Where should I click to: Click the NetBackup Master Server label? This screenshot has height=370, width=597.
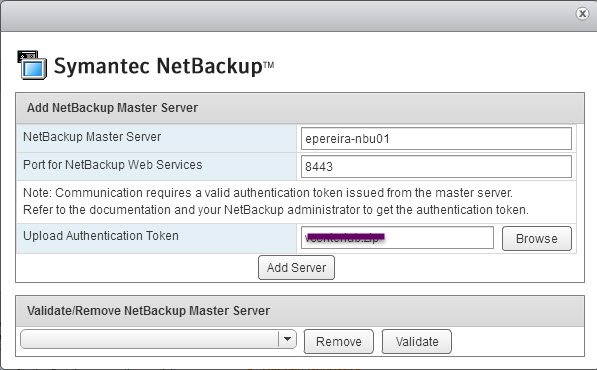[92, 137]
